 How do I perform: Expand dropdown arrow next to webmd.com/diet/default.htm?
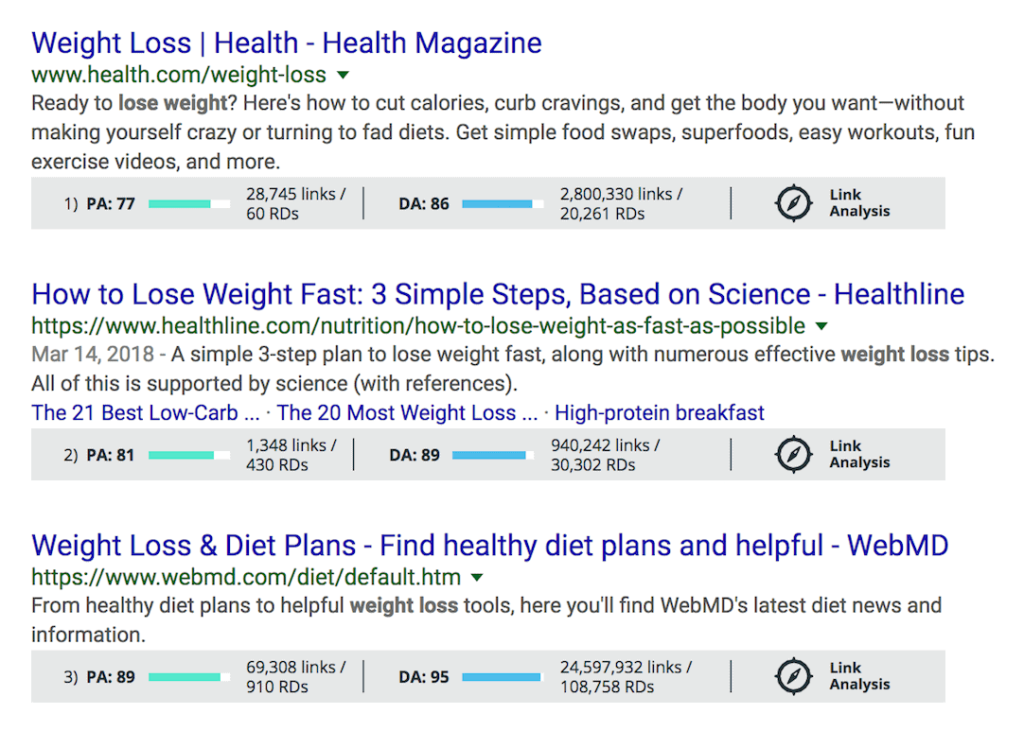coord(477,577)
